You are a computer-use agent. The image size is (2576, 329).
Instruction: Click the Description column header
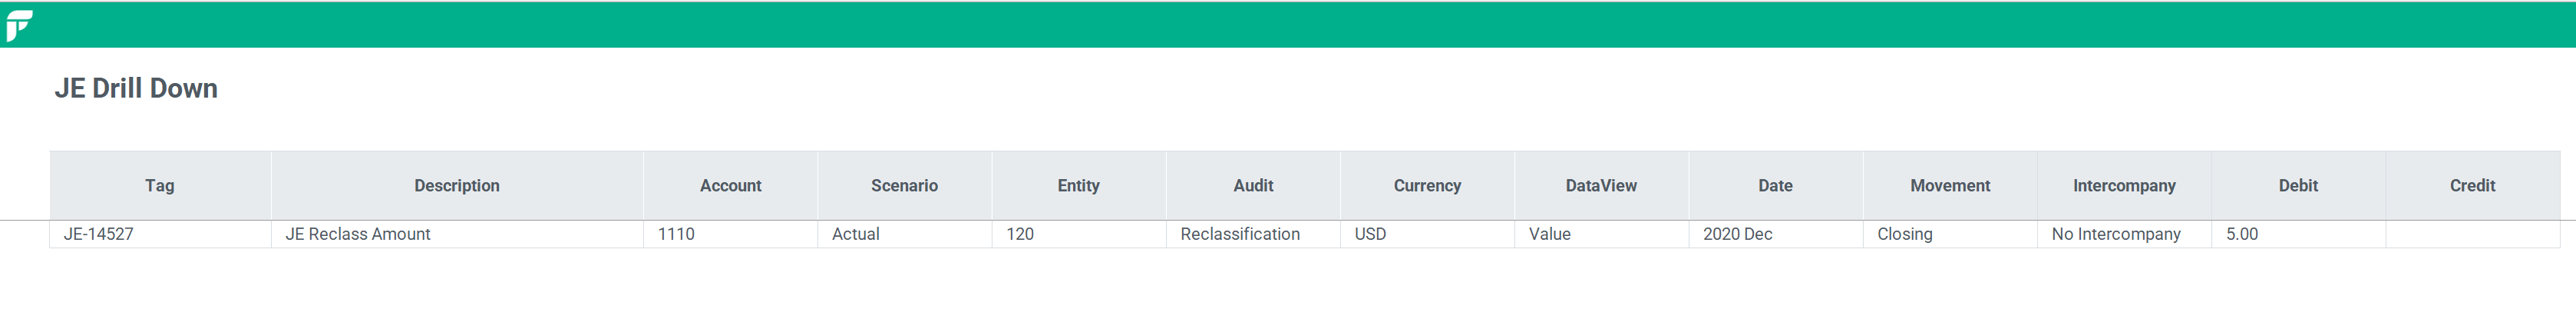pyautogui.click(x=457, y=186)
